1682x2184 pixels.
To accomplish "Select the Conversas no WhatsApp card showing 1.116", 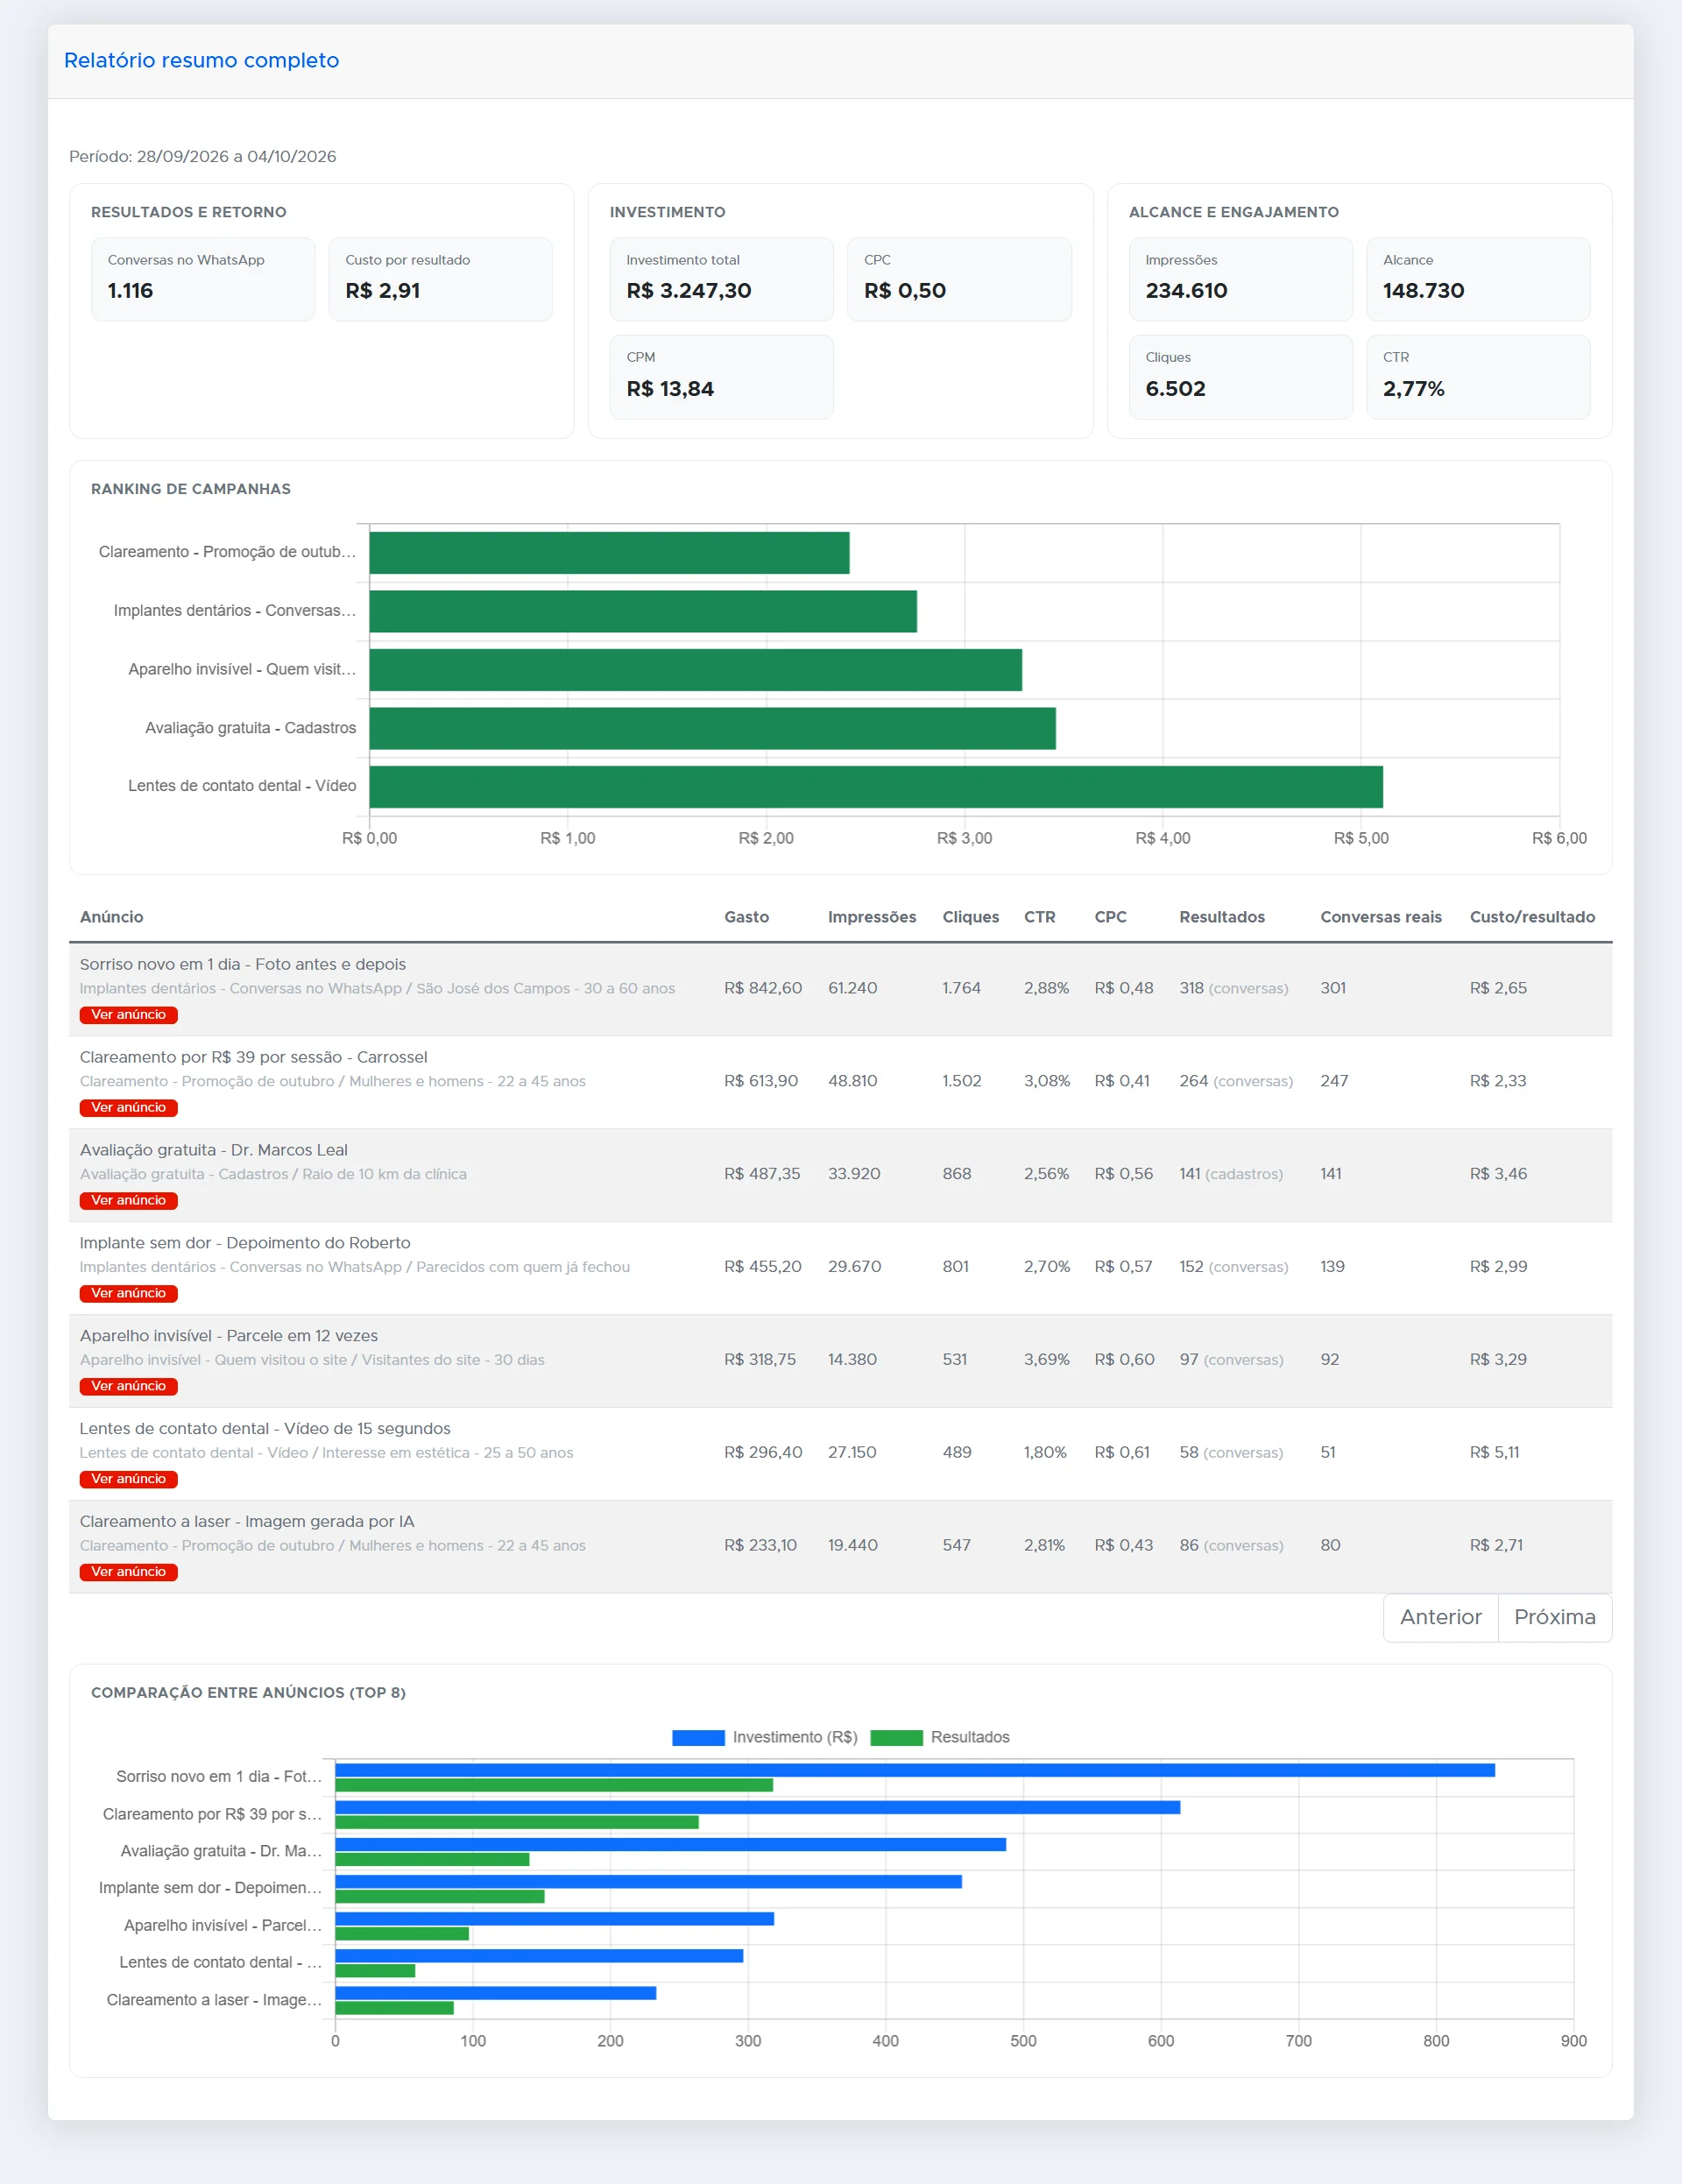I will (x=203, y=279).
